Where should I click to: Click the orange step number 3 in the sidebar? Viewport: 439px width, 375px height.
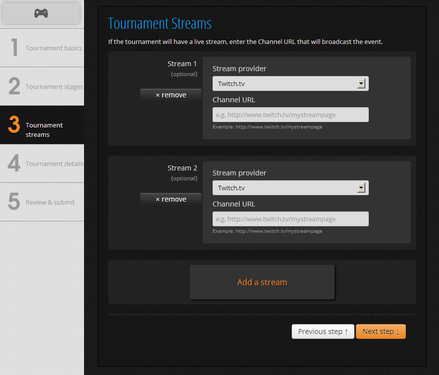[x=14, y=124]
